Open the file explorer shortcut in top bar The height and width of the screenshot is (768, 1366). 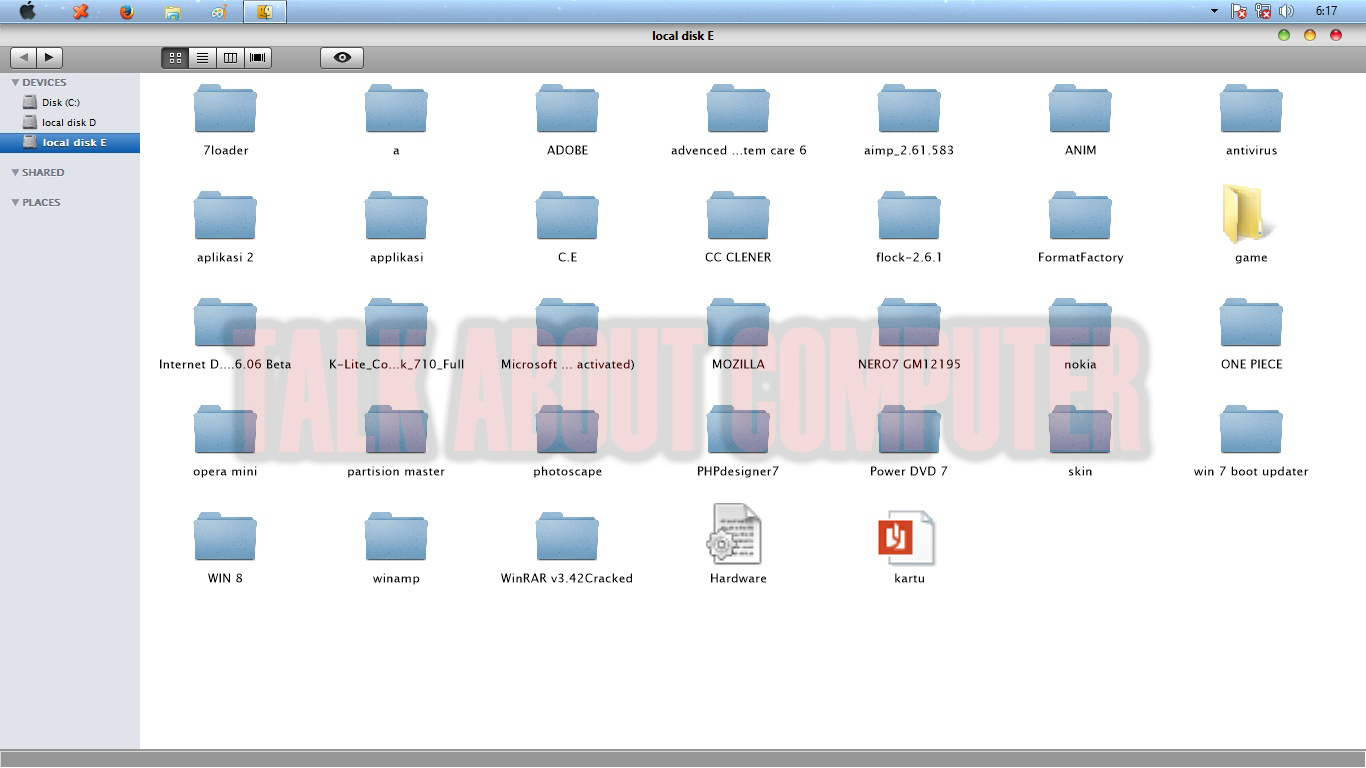(x=173, y=12)
